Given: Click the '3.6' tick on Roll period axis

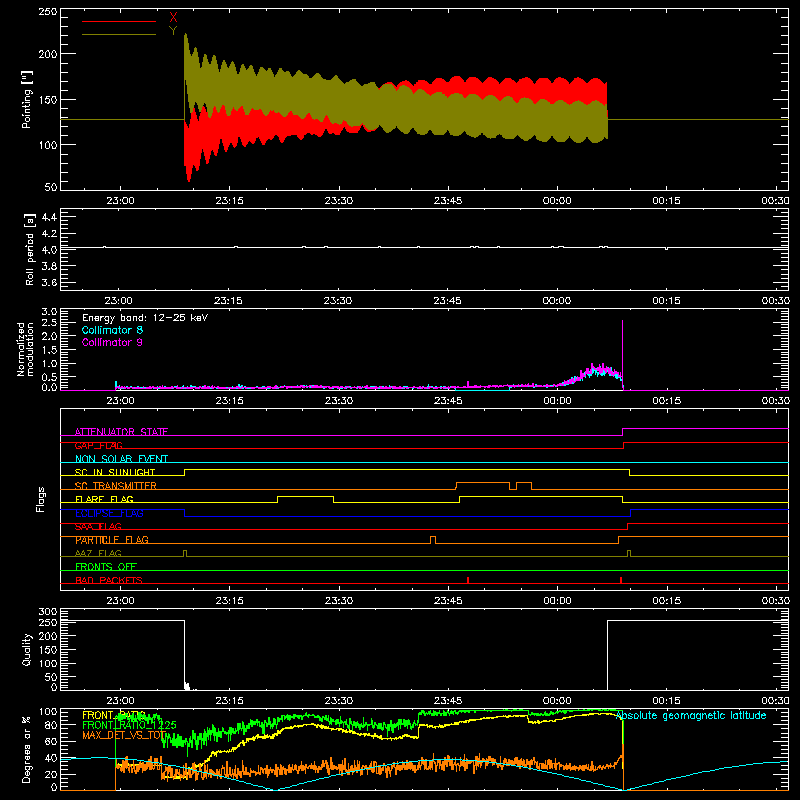Looking at the screenshot, I should [x=48, y=282].
